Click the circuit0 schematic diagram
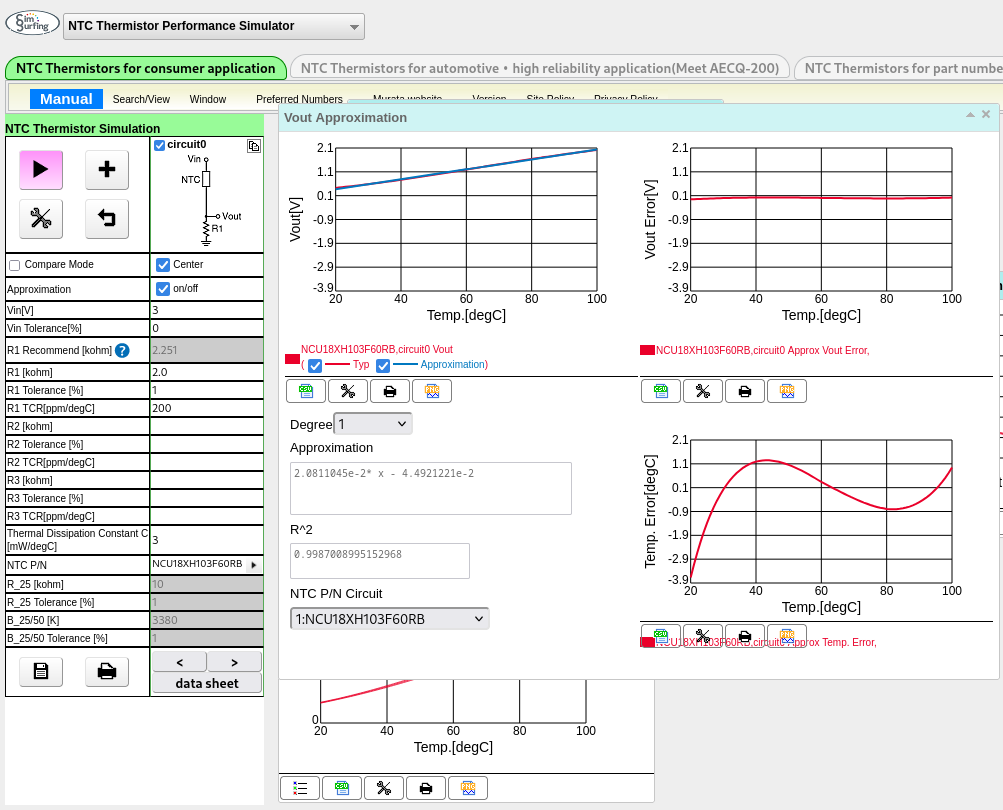This screenshot has height=810, width=1003. pos(211,200)
